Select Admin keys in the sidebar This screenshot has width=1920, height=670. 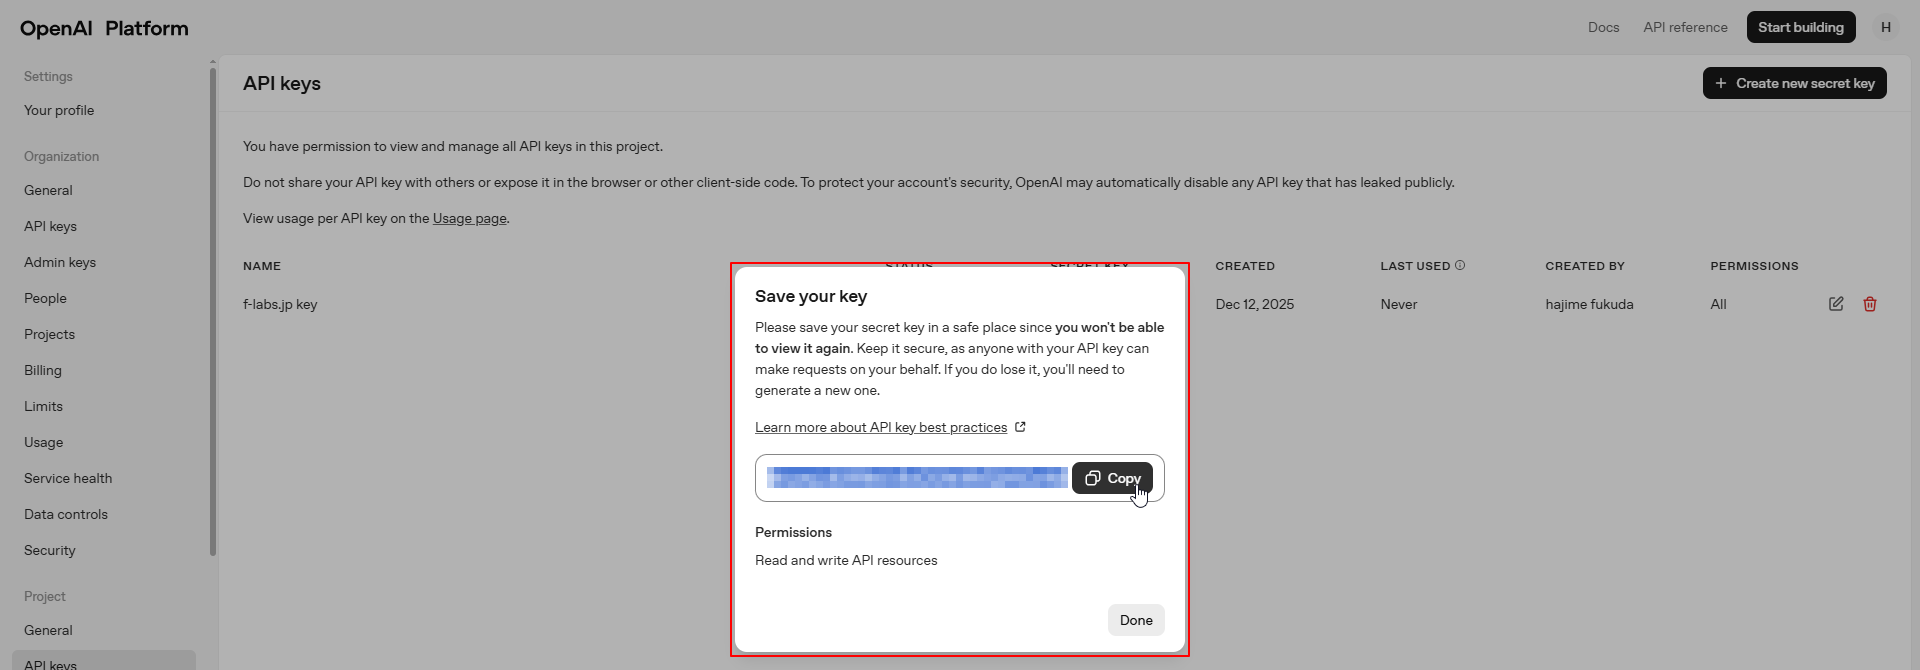pos(60,262)
